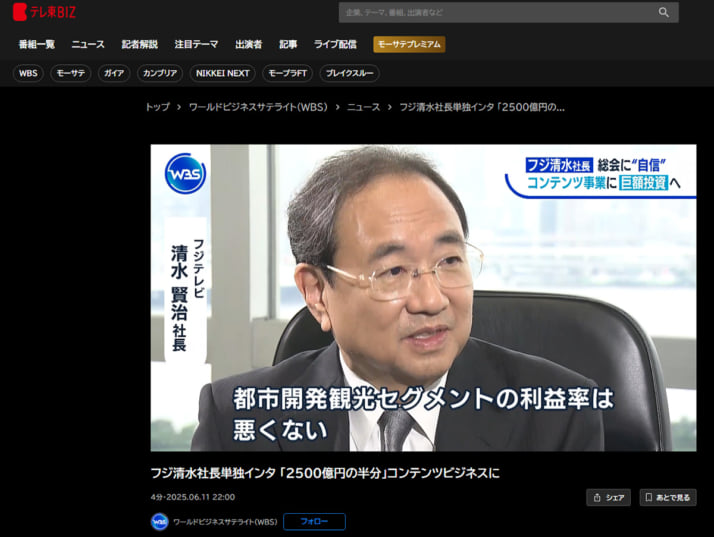Screen dimensions: 714x537
Task: Click the シェア share button
Action: [x=608, y=497]
